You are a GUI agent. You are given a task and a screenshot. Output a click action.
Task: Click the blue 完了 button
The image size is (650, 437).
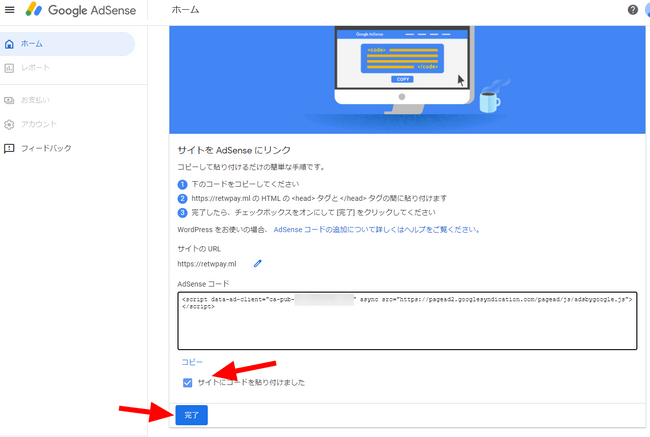[192, 415]
